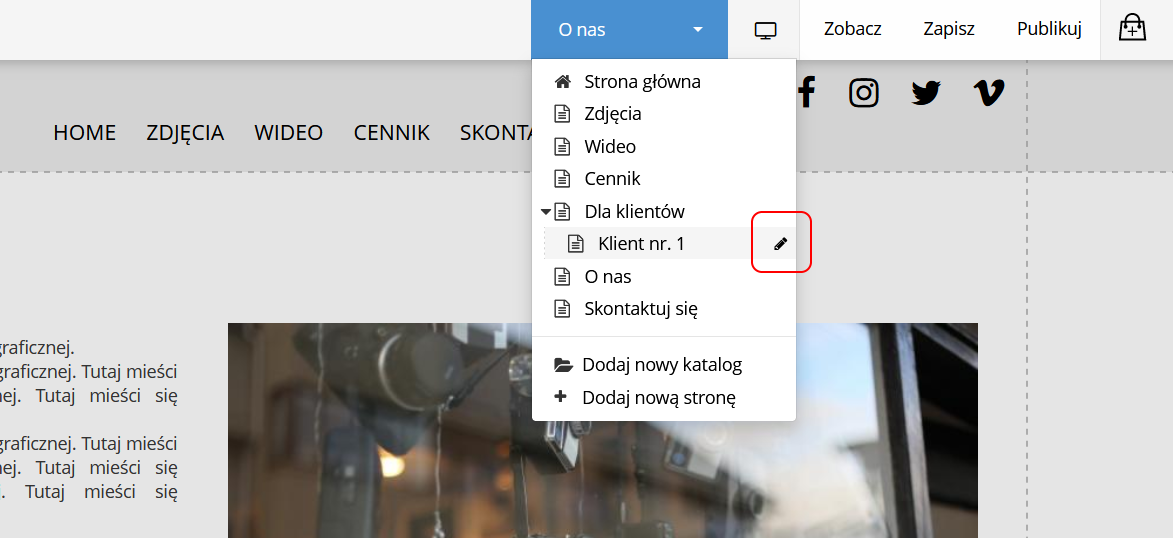Select the Cennik page entry
Viewport: 1173px width, 538px height.
click(612, 179)
